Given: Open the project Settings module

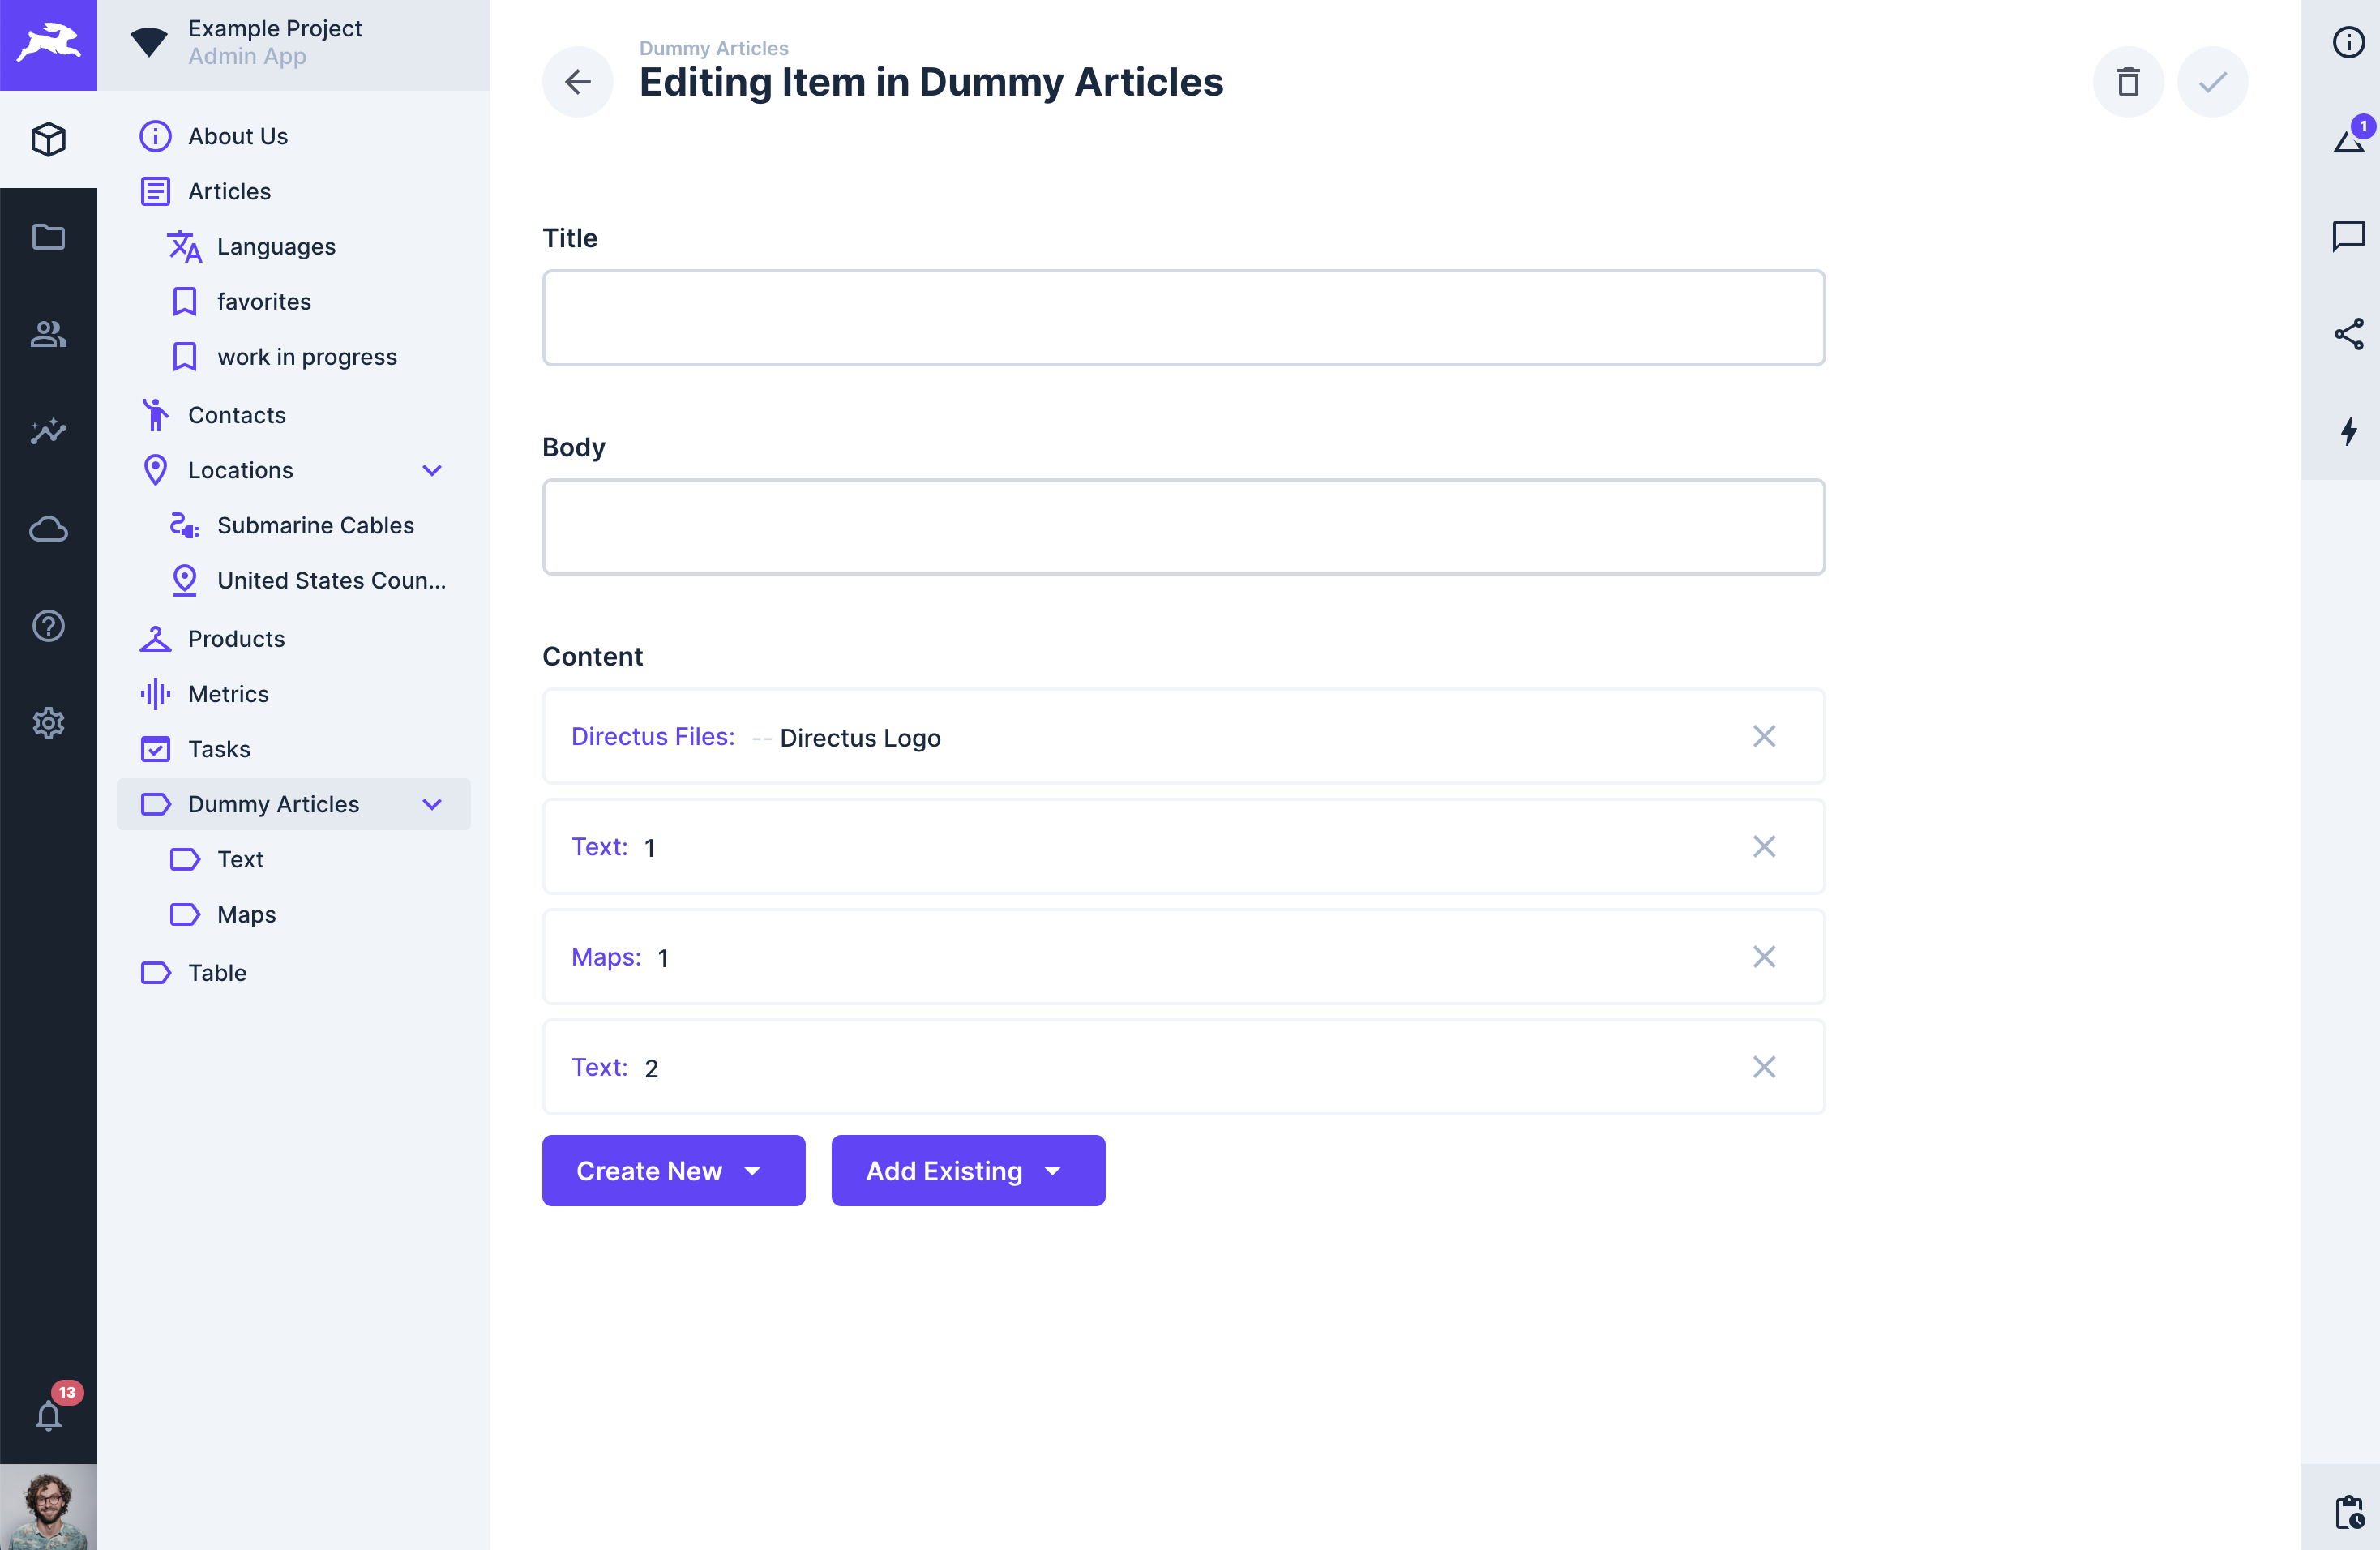Looking at the screenshot, I should click(x=48, y=723).
